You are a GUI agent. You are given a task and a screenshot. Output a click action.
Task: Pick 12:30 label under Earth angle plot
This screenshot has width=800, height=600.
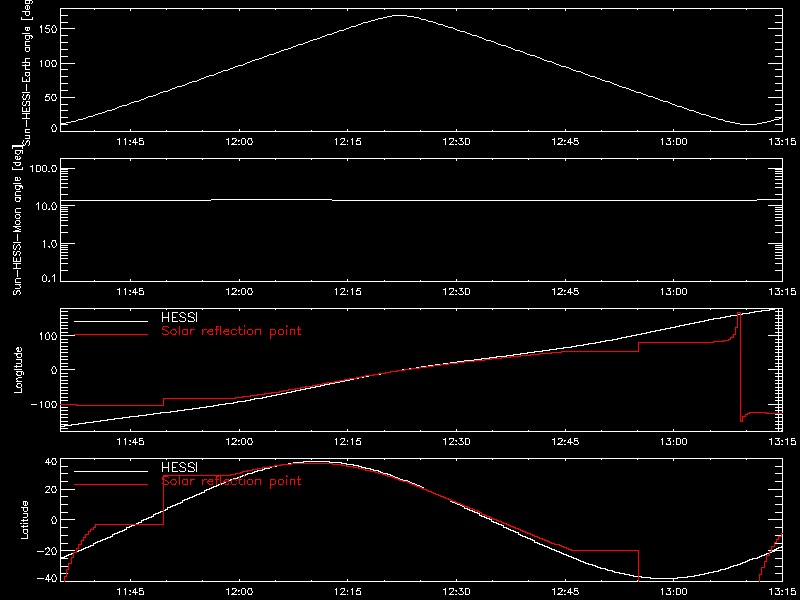click(457, 142)
